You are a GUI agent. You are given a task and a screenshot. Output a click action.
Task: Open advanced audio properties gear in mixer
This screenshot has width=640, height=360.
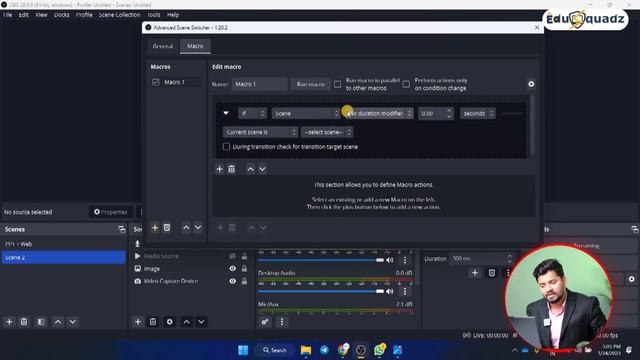(x=265, y=322)
